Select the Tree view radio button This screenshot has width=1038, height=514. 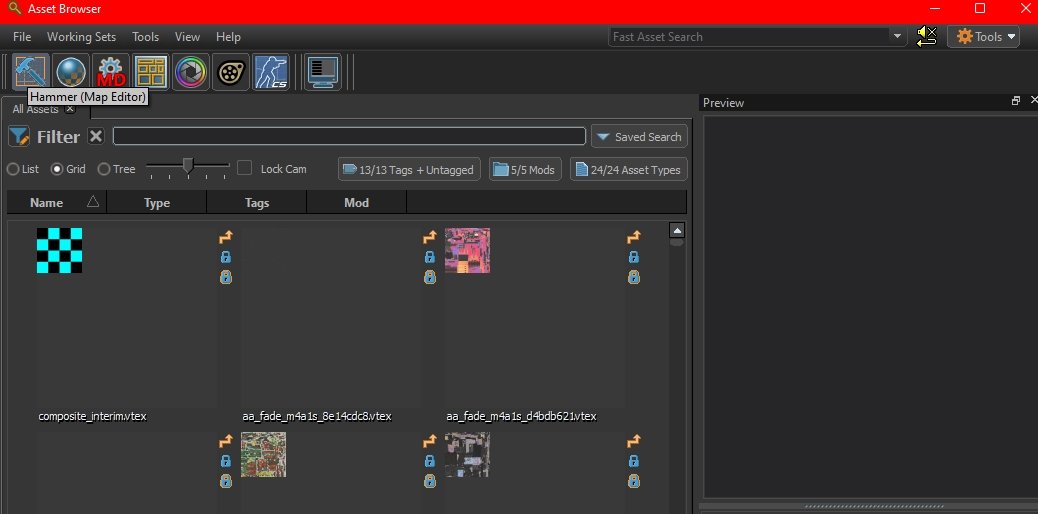point(104,169)
